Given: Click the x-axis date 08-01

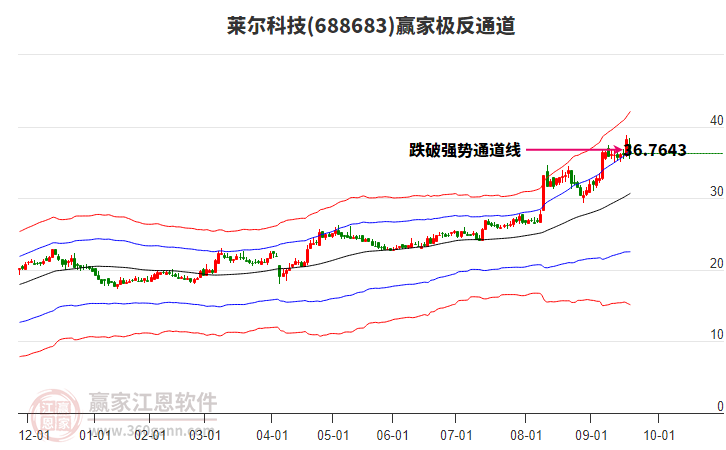Looking at the screenshot, I should click(526, 435).
